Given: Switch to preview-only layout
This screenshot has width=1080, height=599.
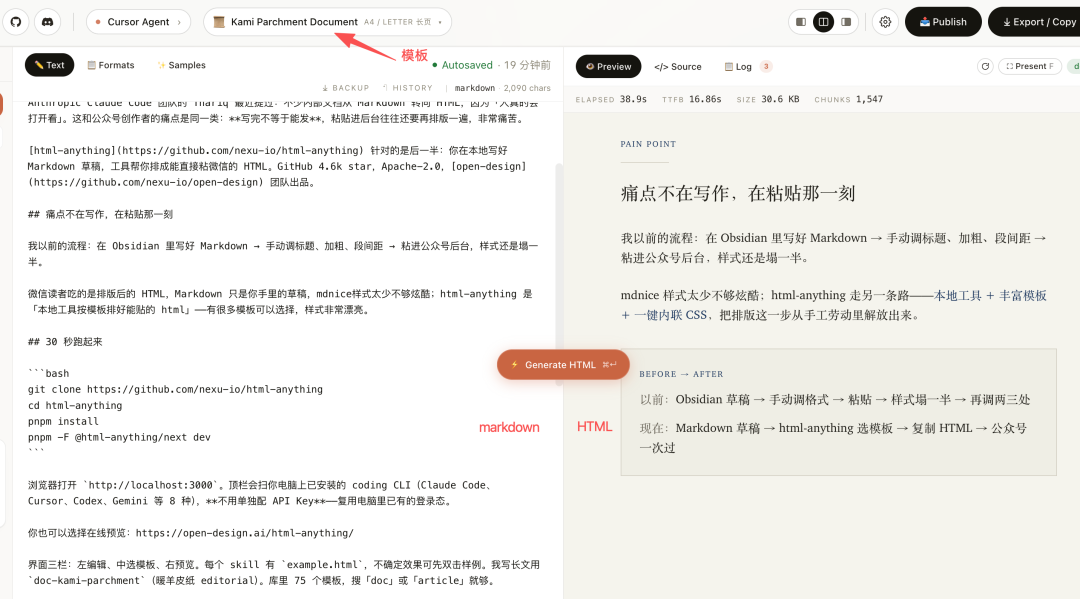Looking at the screenshot, I should pyautogui.click(x=846, y=22).
